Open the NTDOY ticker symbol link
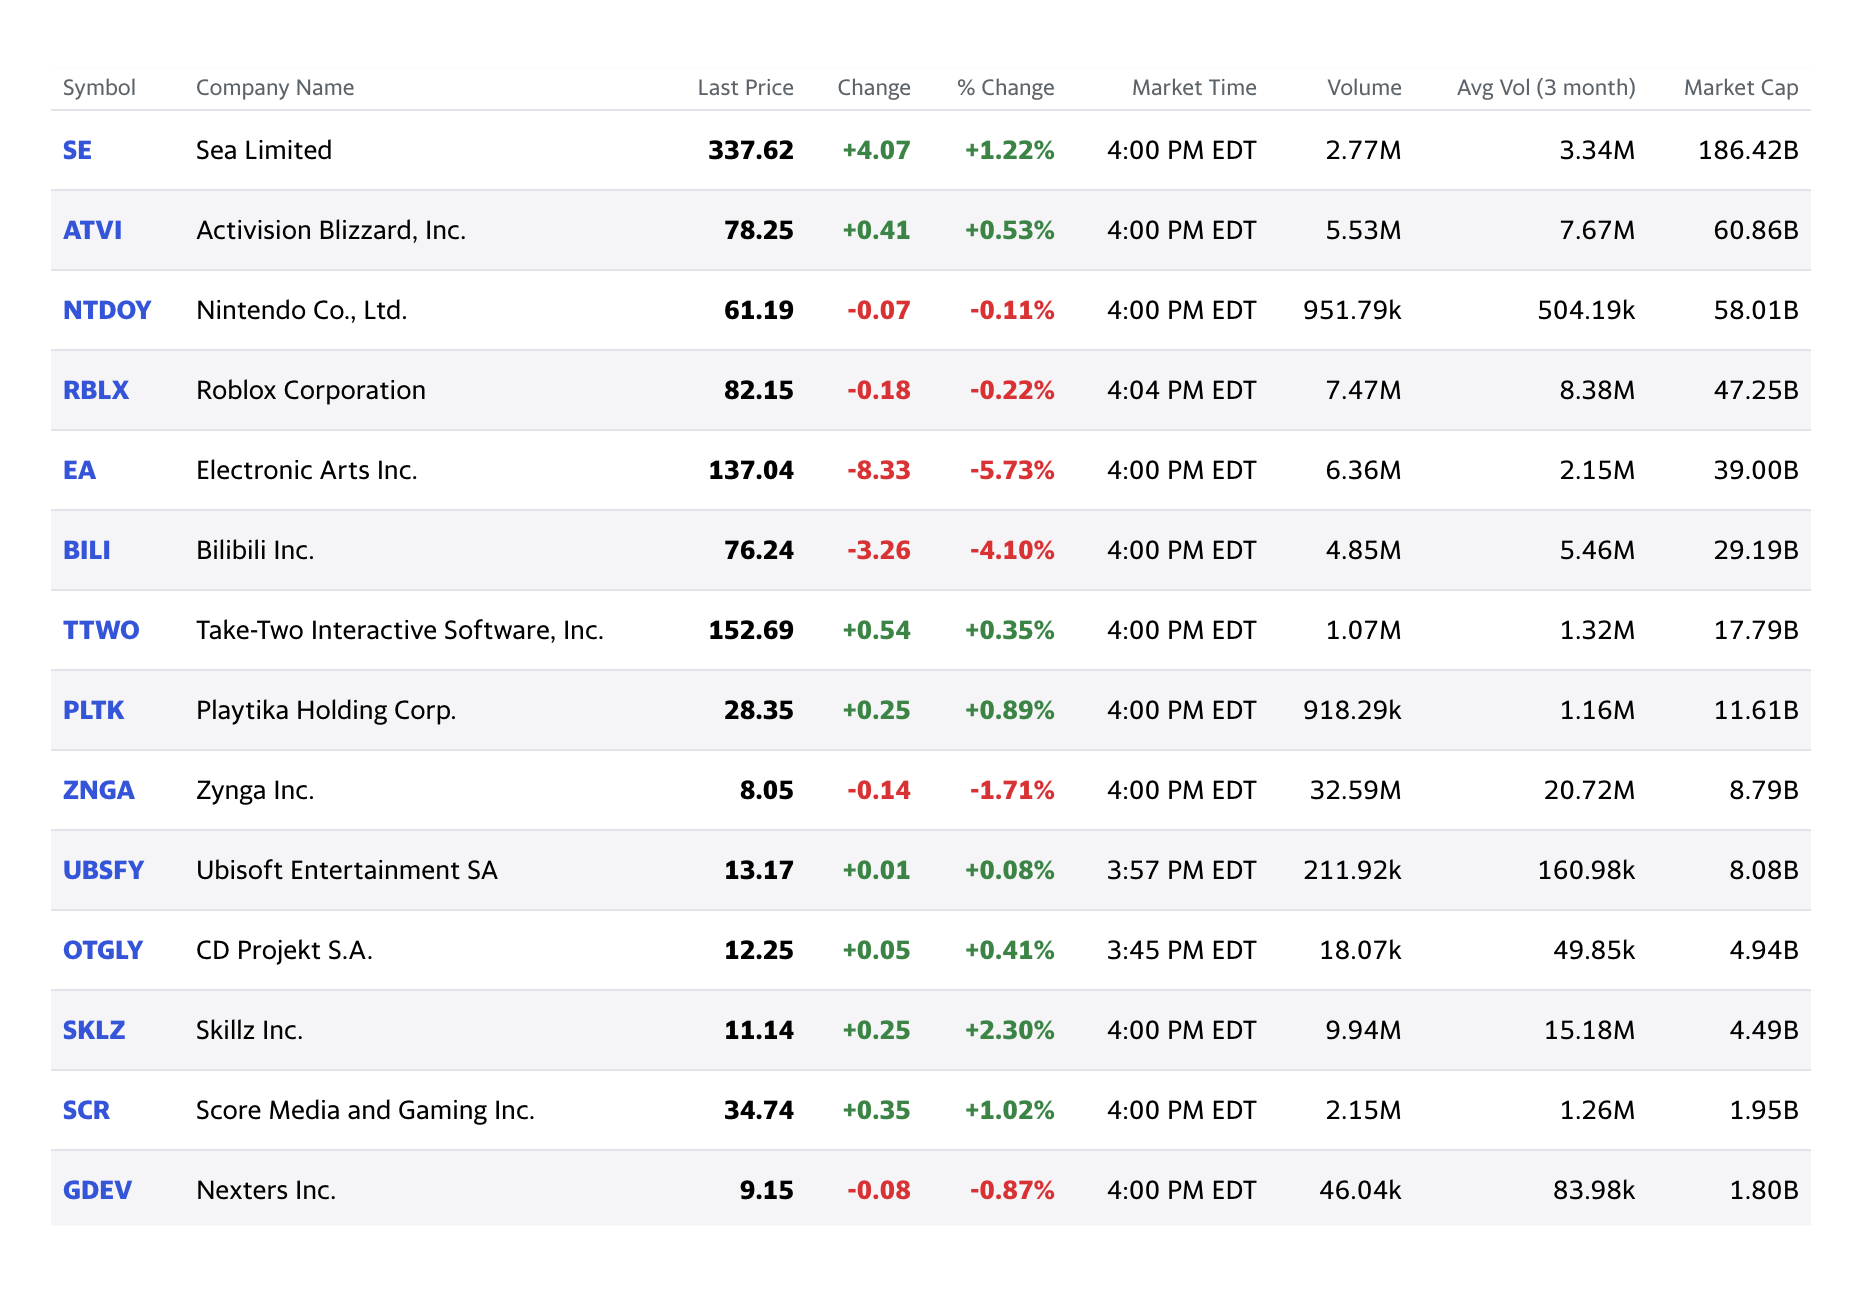1860x1296 pixels. (x=107, y=310)
